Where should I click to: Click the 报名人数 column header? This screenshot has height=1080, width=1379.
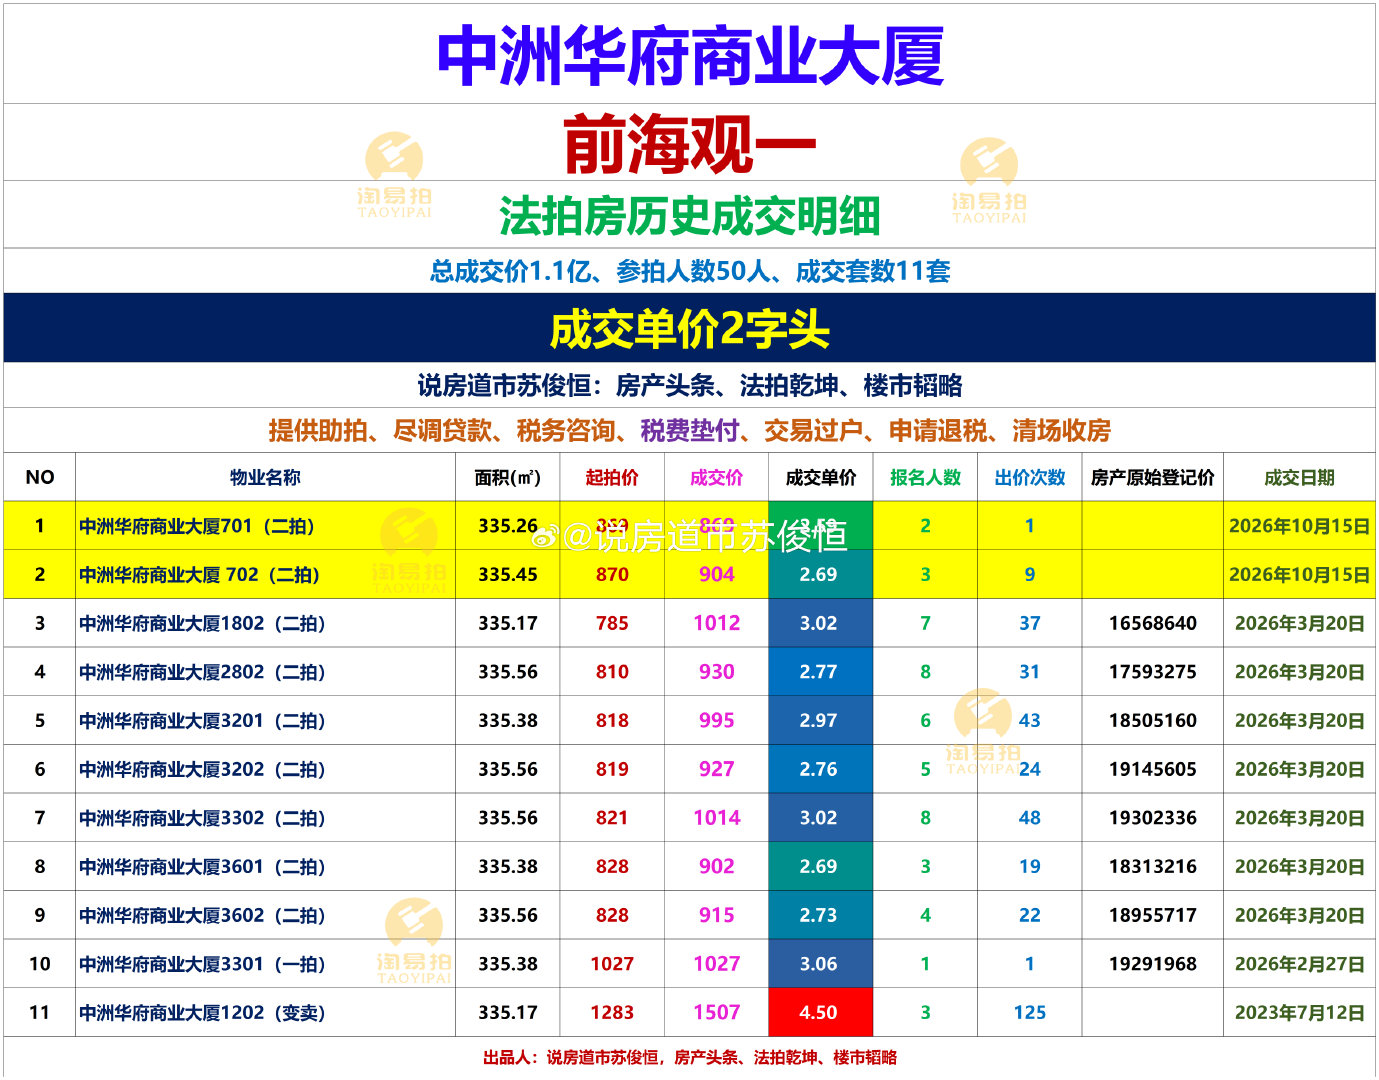pyautogui.click(x=925, y=477)
